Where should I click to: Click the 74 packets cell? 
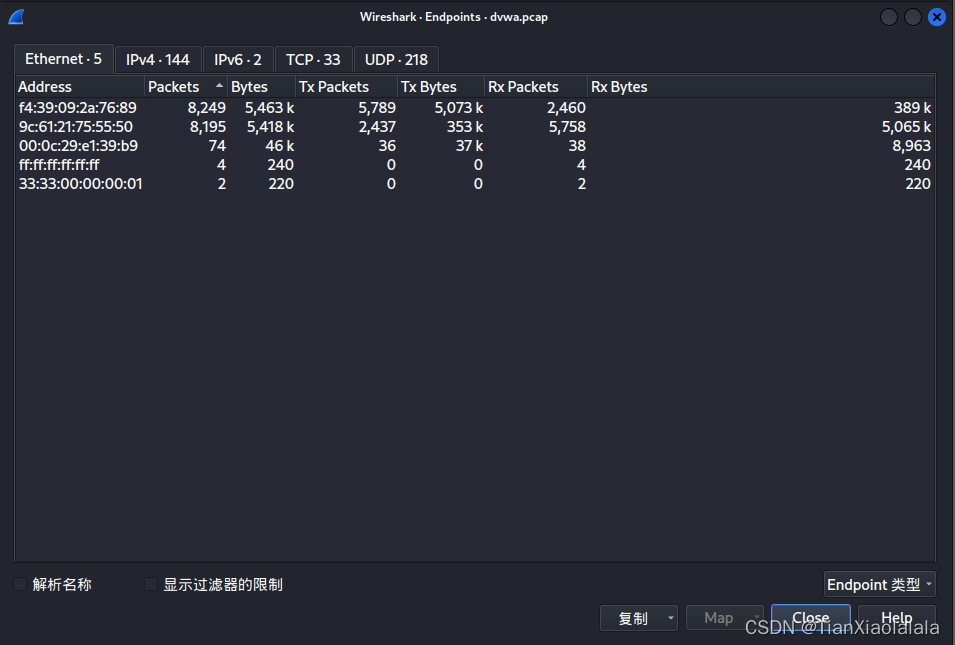pyautogui.click(x=217, y=146)
